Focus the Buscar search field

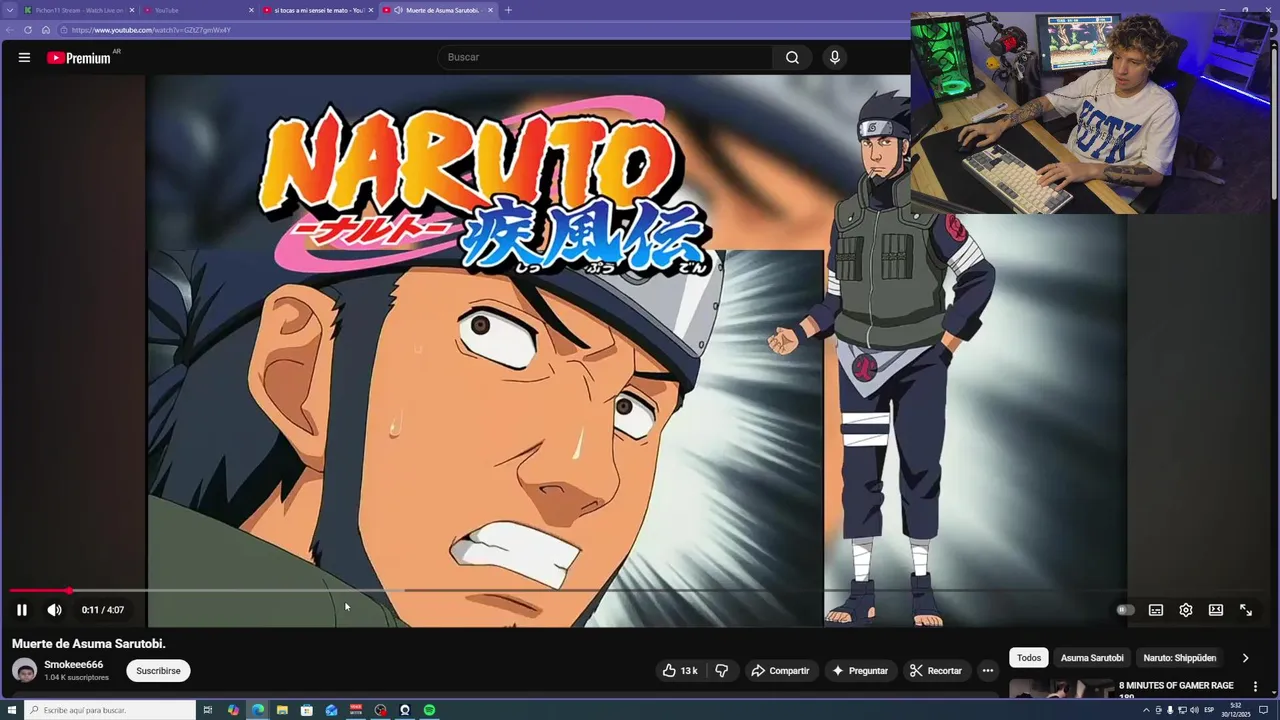(x=605, y=57)
